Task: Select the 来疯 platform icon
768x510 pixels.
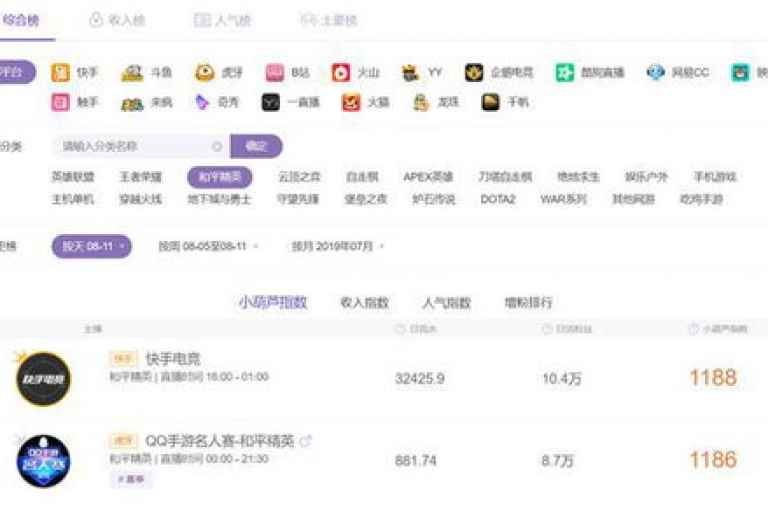Action: click(132, 103)
